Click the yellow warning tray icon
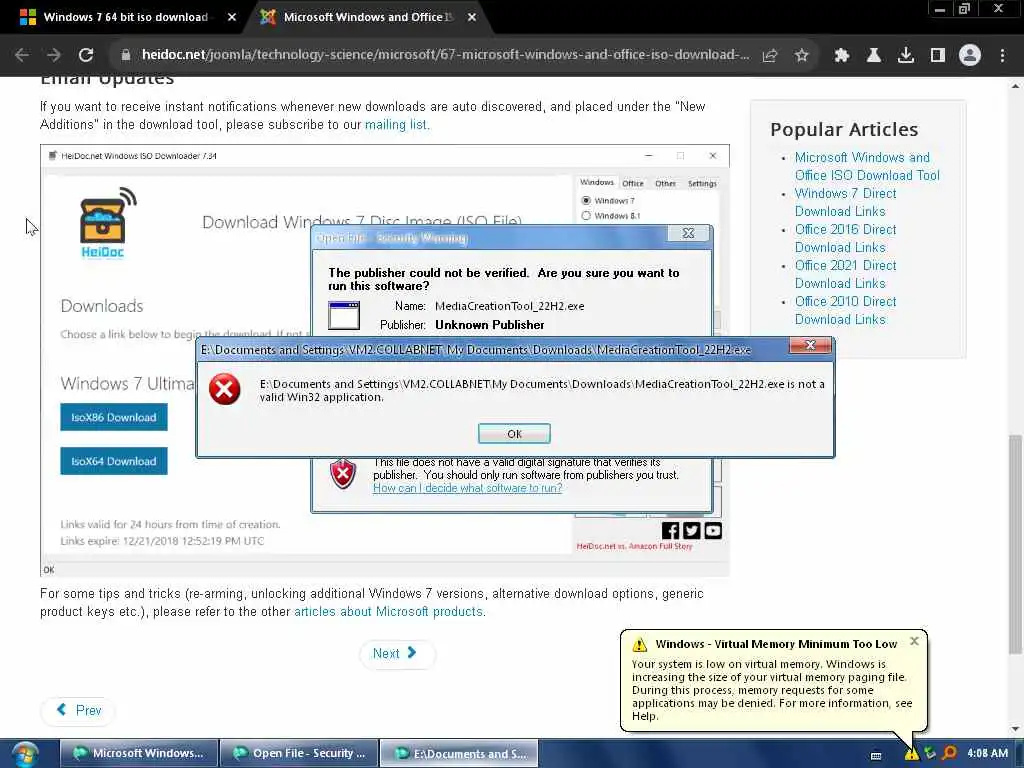The image size is (1024, 768). (911, 754)
